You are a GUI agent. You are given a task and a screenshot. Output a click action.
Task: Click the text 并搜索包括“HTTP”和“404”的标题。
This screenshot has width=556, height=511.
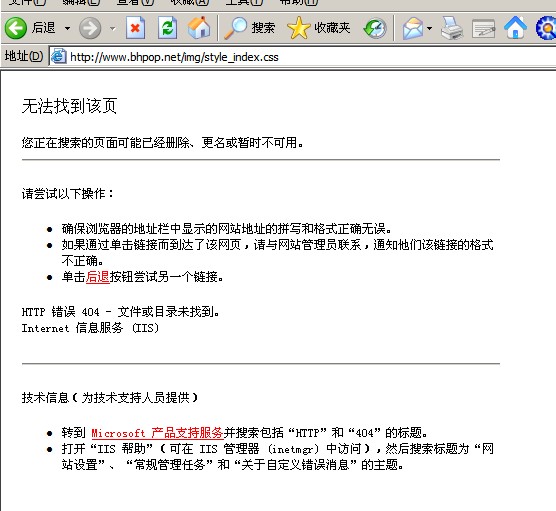pos(326,433)
